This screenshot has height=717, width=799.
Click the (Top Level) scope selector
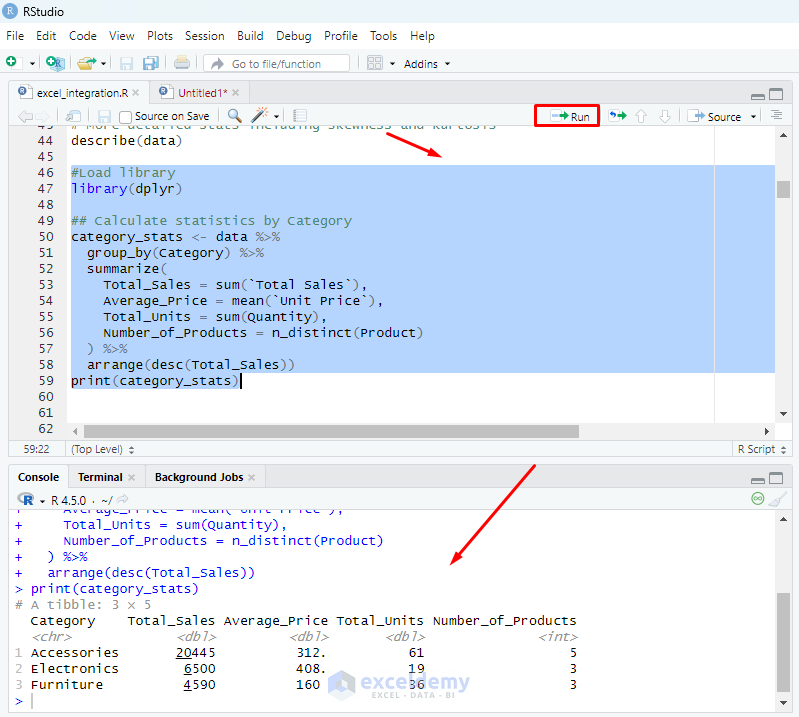(102, 449)
